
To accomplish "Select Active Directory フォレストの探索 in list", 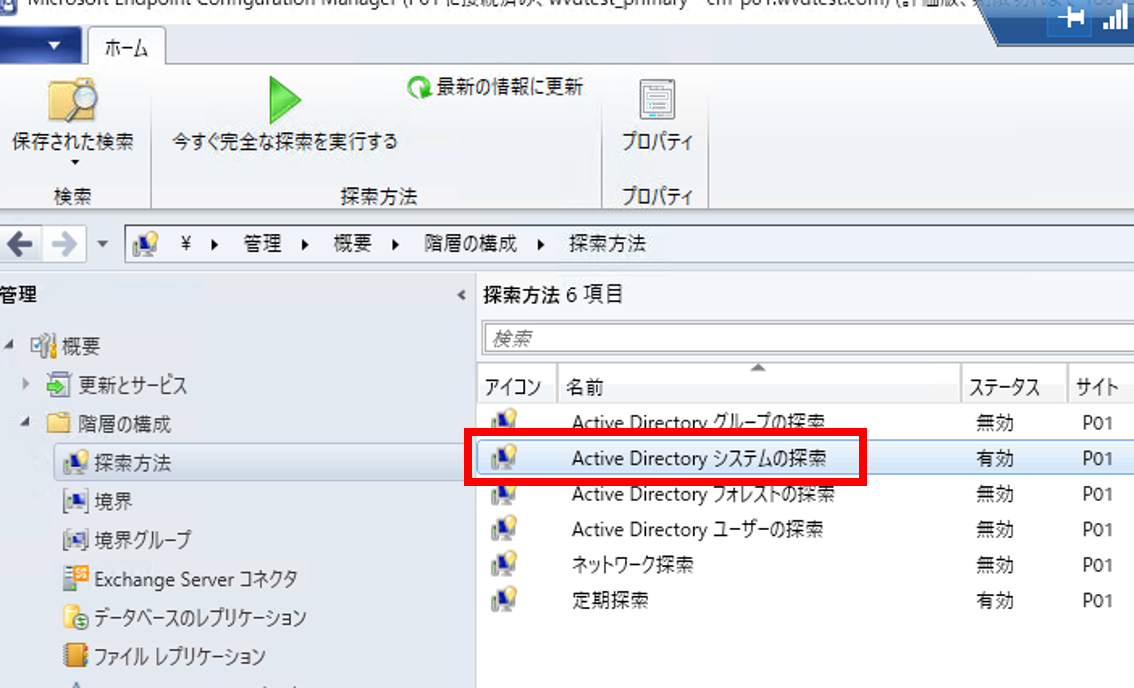I will (x=703, y=494).
